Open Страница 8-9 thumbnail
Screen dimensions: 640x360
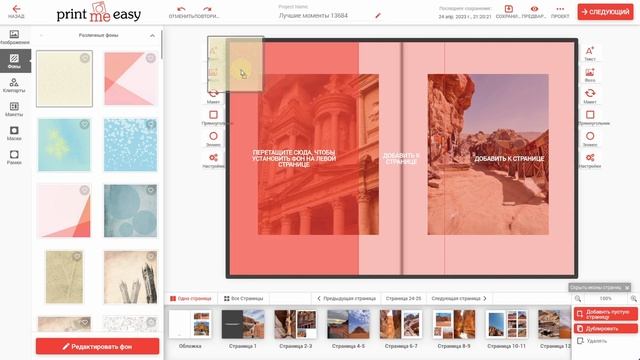454,324
